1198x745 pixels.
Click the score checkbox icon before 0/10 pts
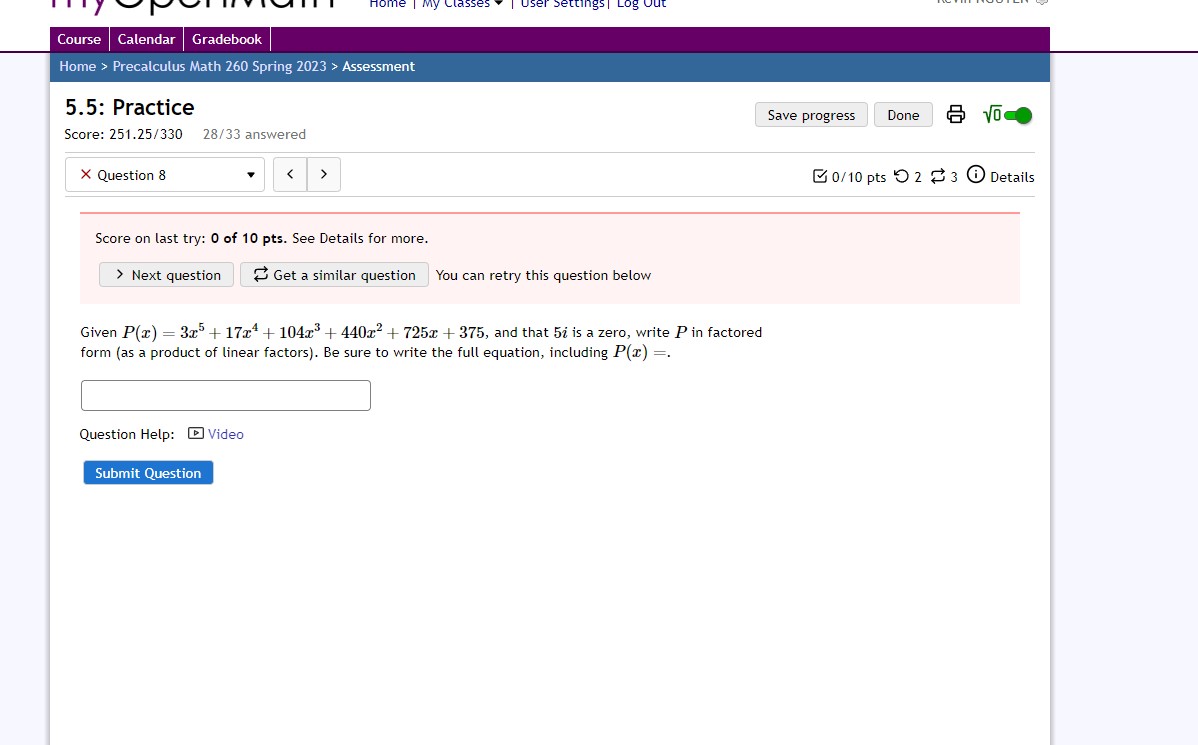point(820,176)
